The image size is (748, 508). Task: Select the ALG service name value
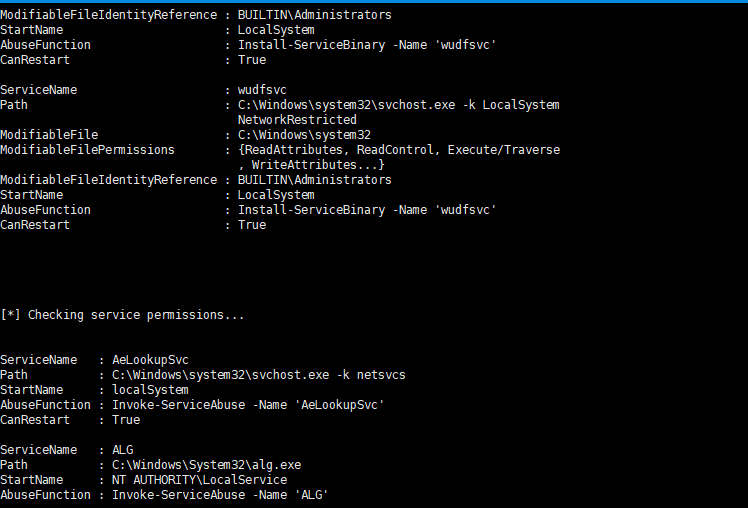coord(122,450)
